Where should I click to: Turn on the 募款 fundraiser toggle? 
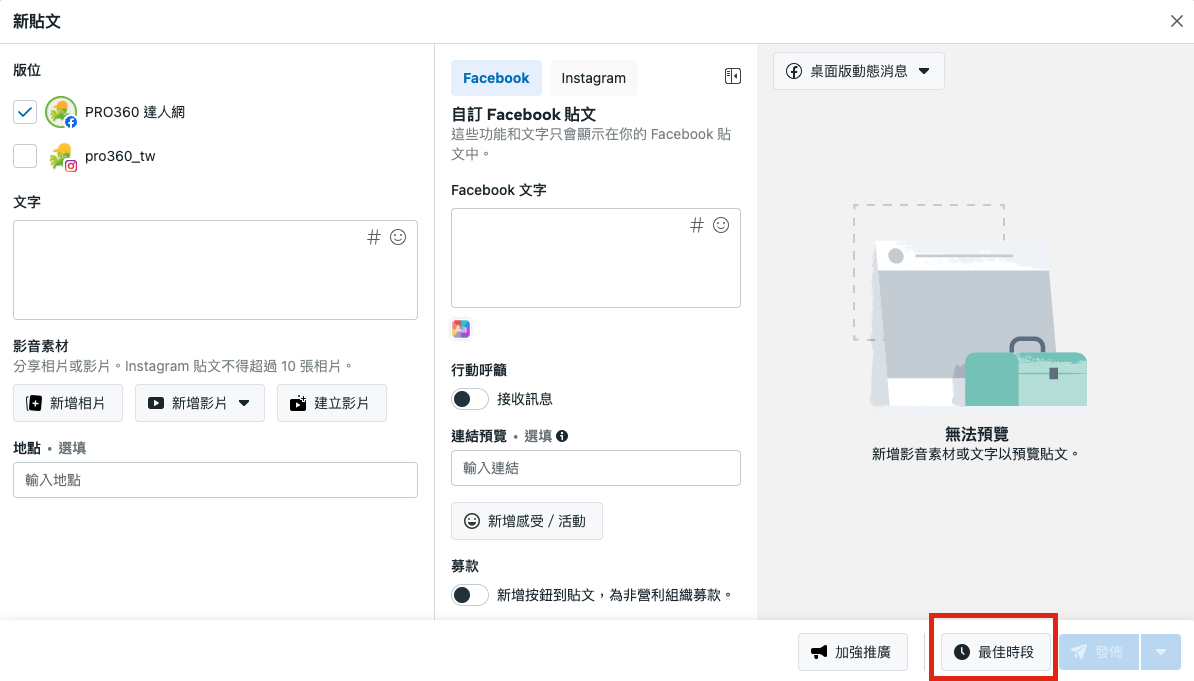click(x=469, y=595)
